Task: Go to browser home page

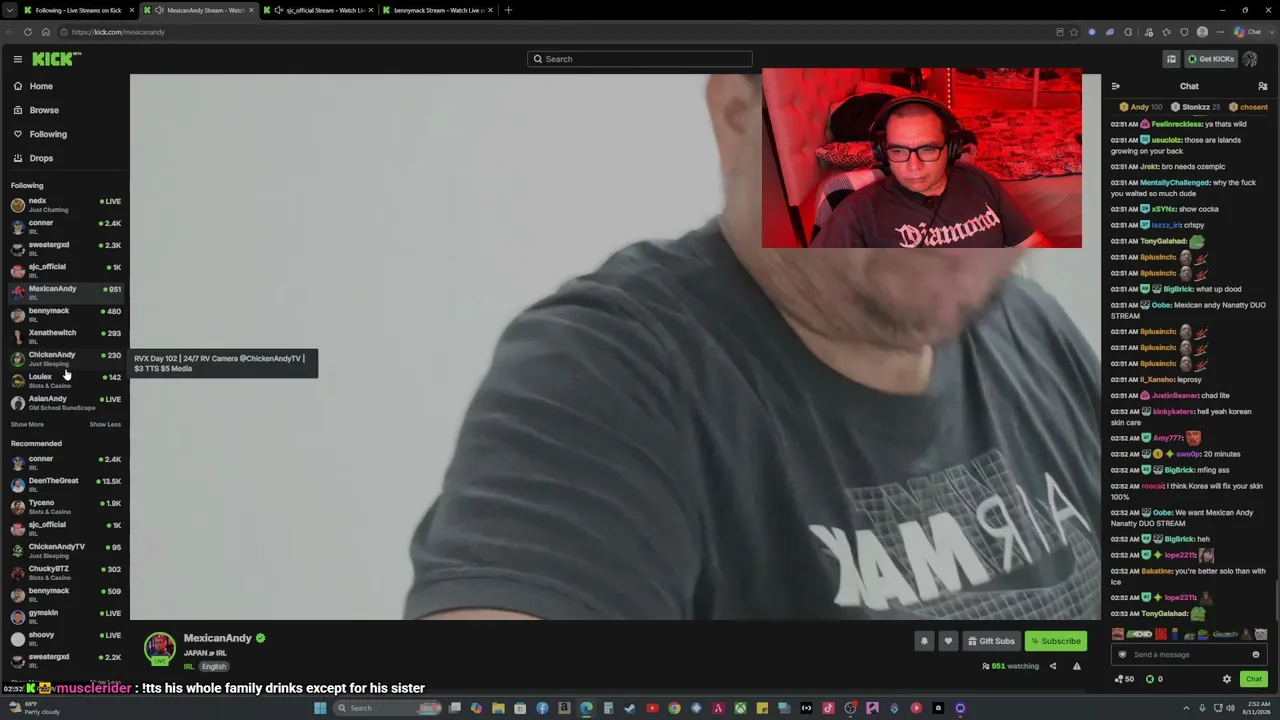Action: point(46,32)
